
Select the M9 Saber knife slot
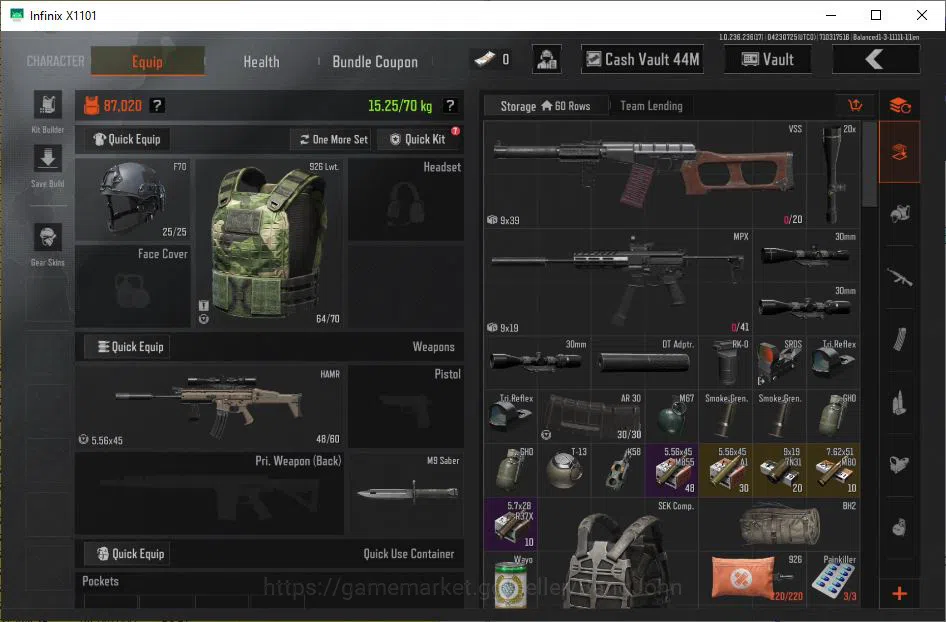(x=405, y=493)
